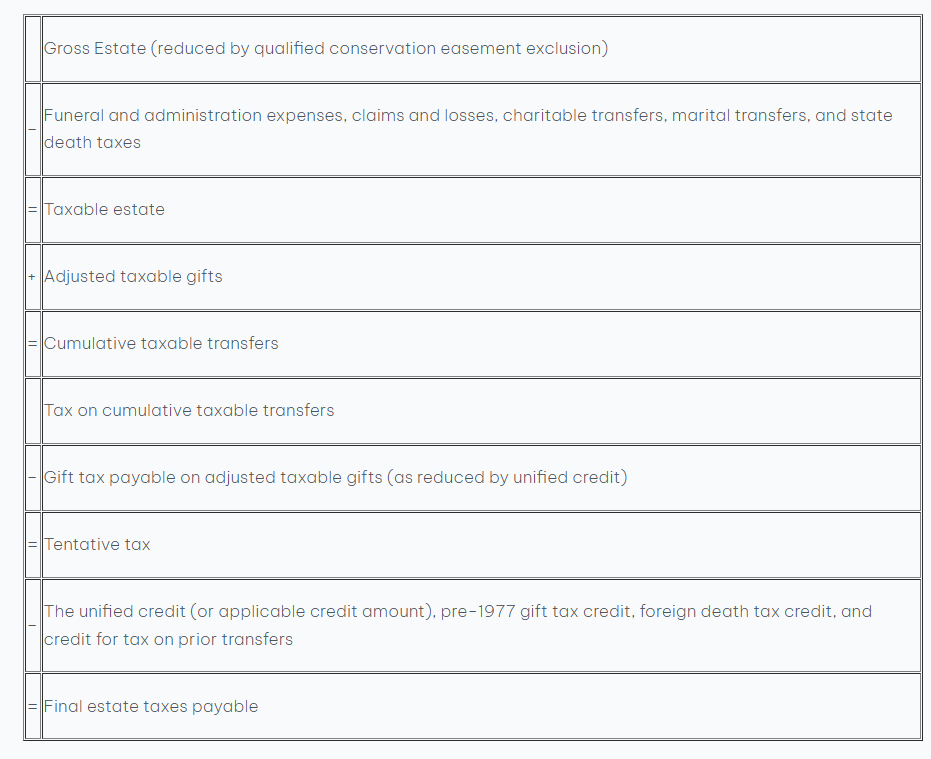Select the Tentative tax cell text
Image resolution: width=931 pixels, height=759 pixels.
97,545
